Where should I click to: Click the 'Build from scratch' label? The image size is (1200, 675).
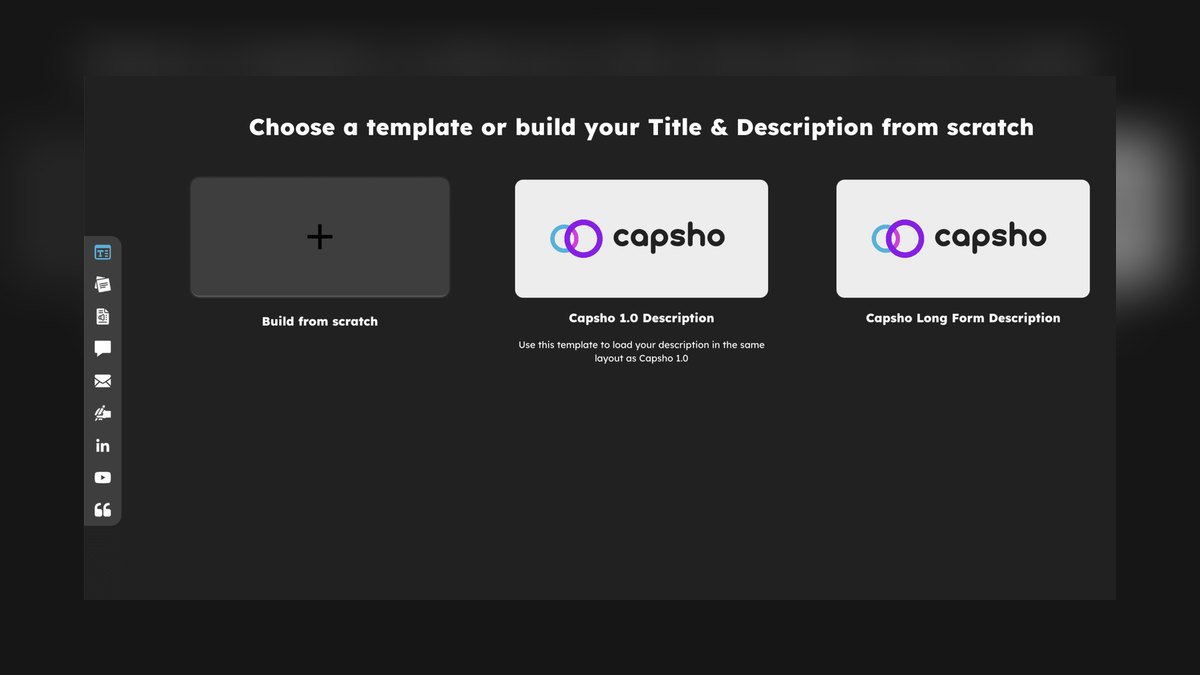pos(320,322)
